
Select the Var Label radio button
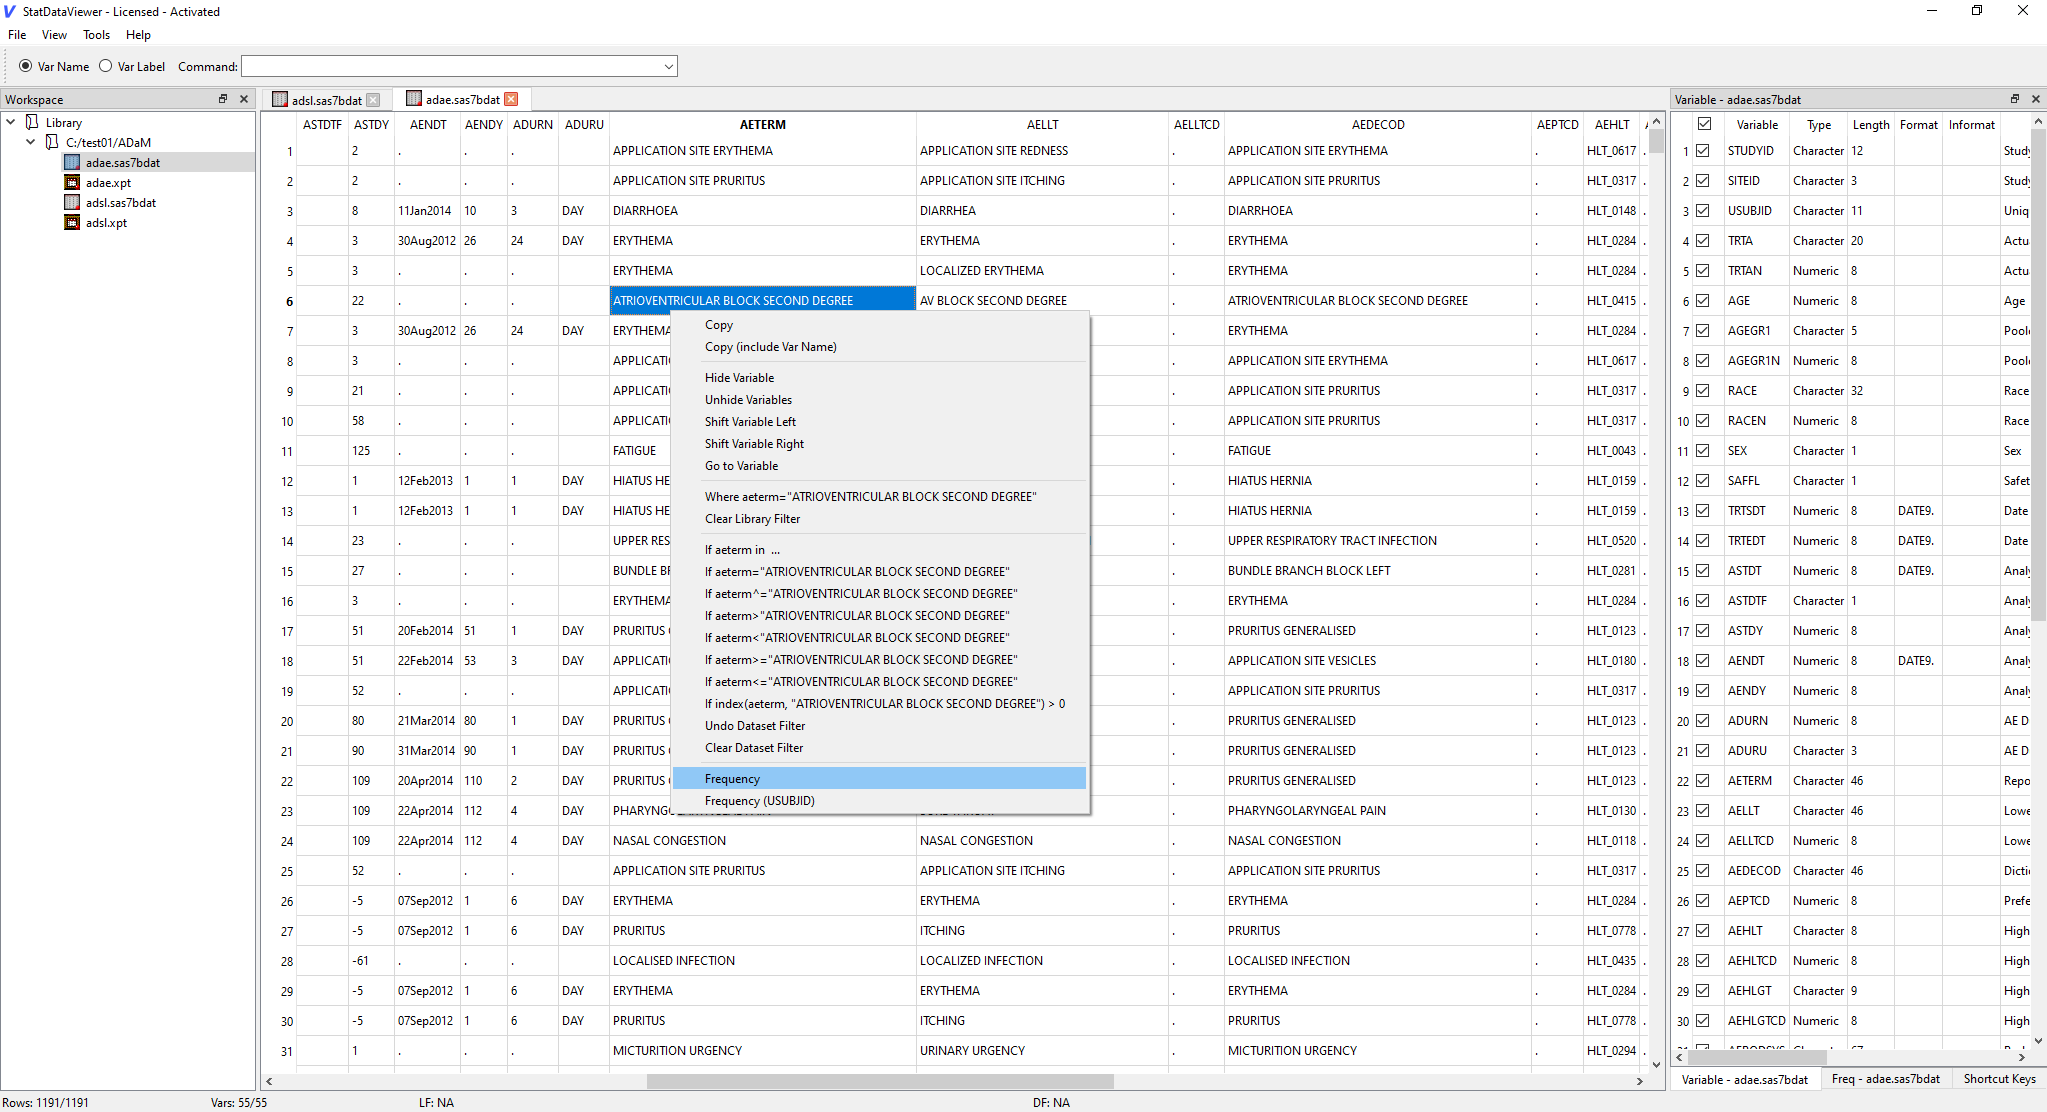[105, 66]
